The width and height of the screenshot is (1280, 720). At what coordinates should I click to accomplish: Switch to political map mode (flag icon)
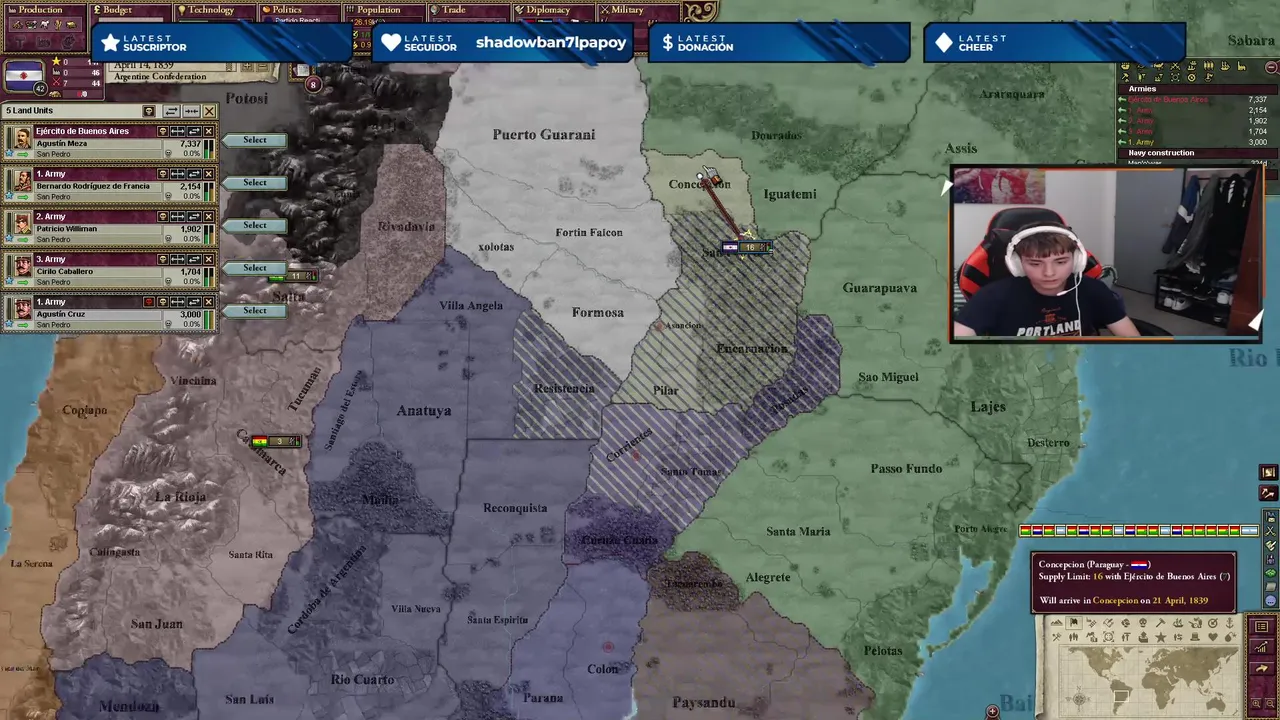[x=1074, y=623]
